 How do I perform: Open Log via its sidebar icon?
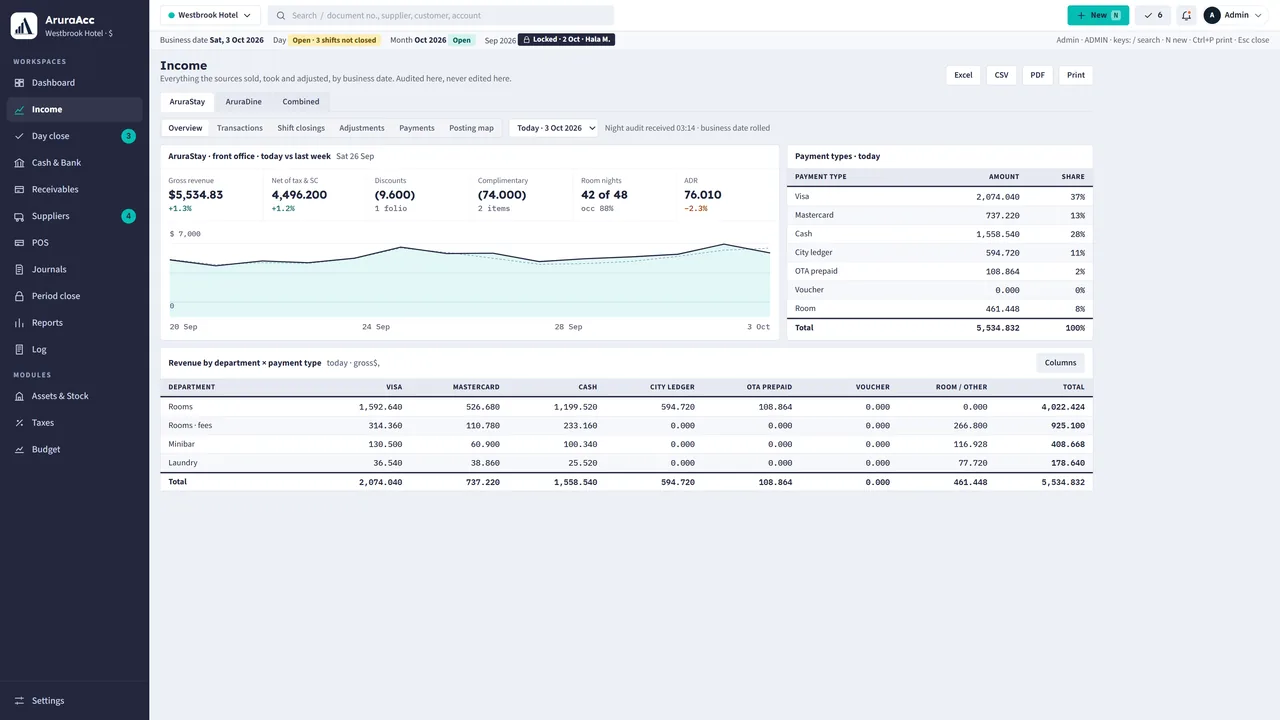pyautogui.click(x=20, y=349)
